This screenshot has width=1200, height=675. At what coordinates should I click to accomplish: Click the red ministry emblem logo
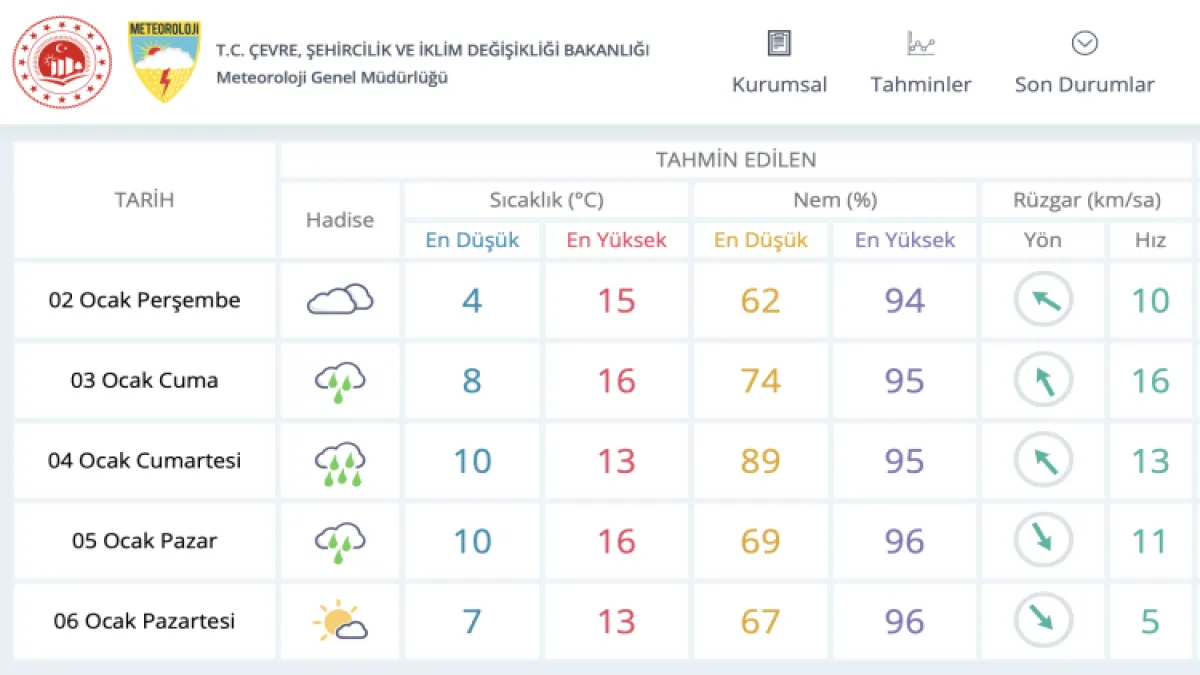tap(62, 62)
